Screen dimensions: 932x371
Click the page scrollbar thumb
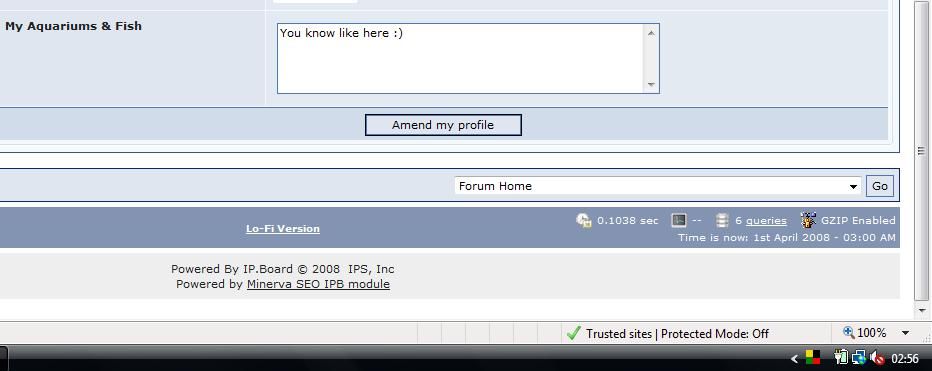tap(922, 151)
